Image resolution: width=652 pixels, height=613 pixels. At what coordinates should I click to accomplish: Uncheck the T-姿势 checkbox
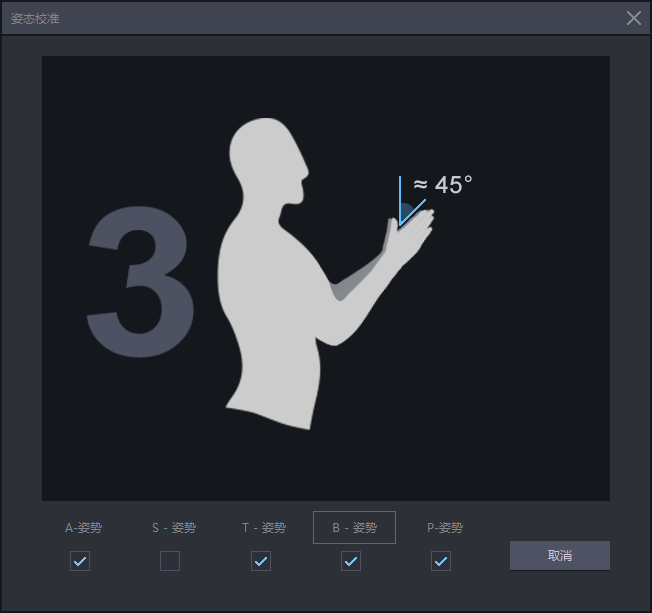260,561
